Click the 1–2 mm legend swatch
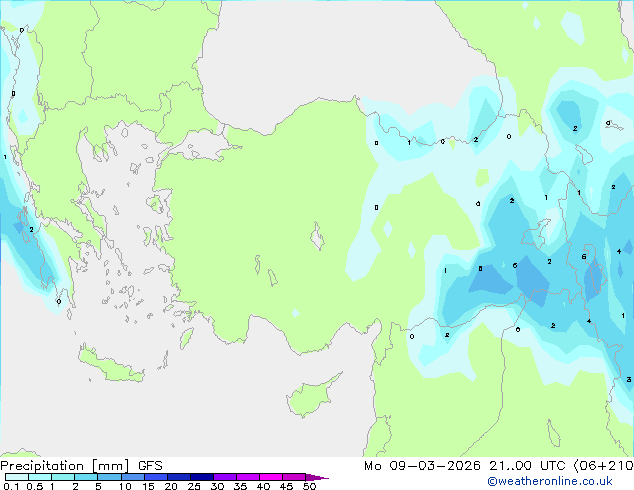Screen dimensions: 634x490 pyautogui.click(x=63, y=477)
